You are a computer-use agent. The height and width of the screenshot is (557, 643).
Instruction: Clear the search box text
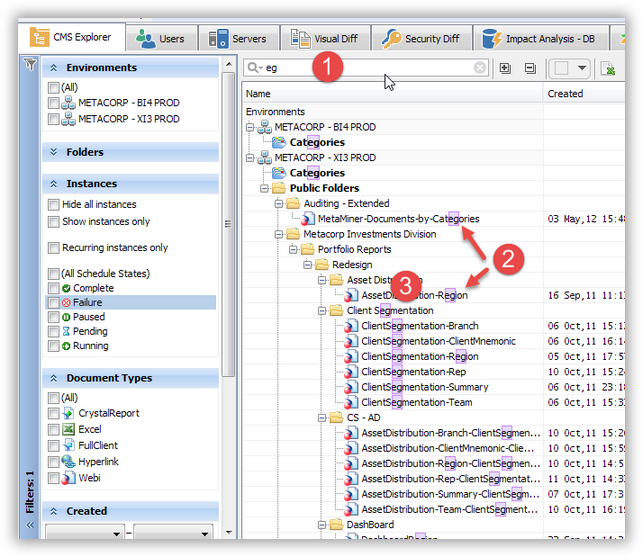480,68
